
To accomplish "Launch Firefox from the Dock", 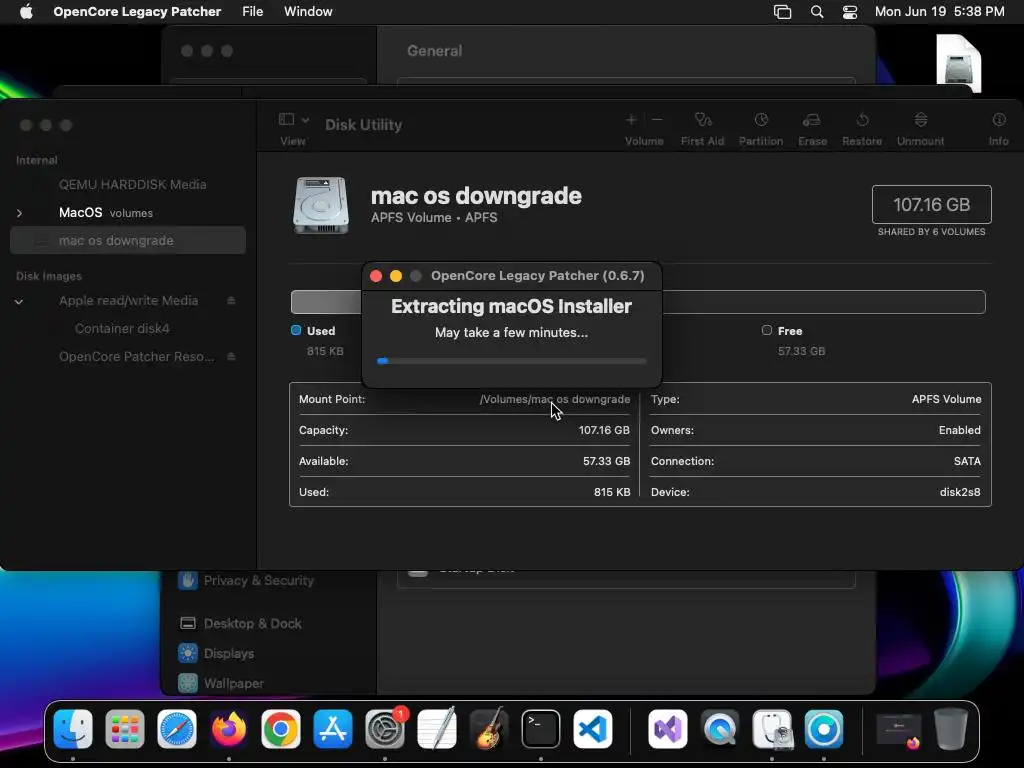I will click(x=229, y=729).
